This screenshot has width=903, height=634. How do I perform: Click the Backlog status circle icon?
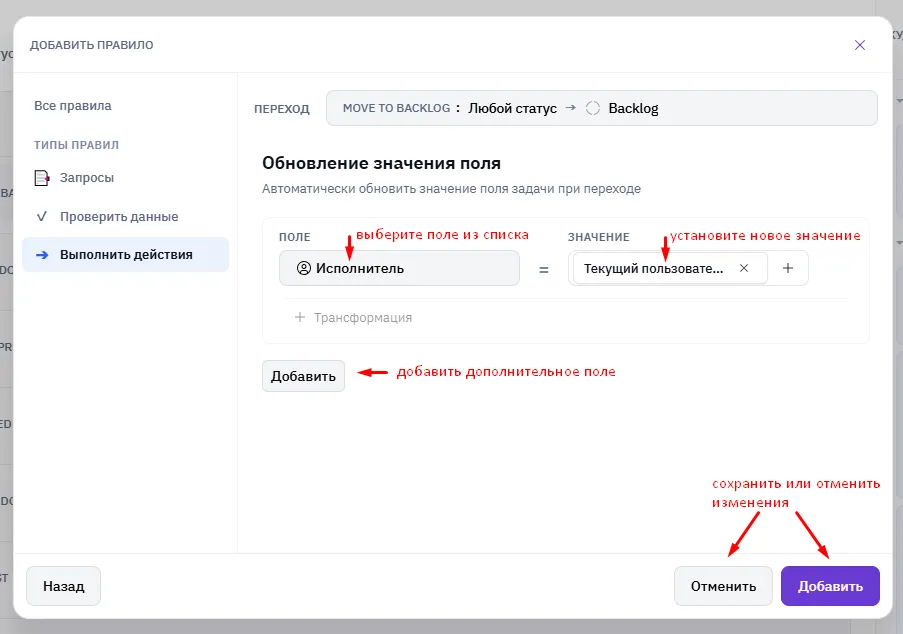click(593, 108)
